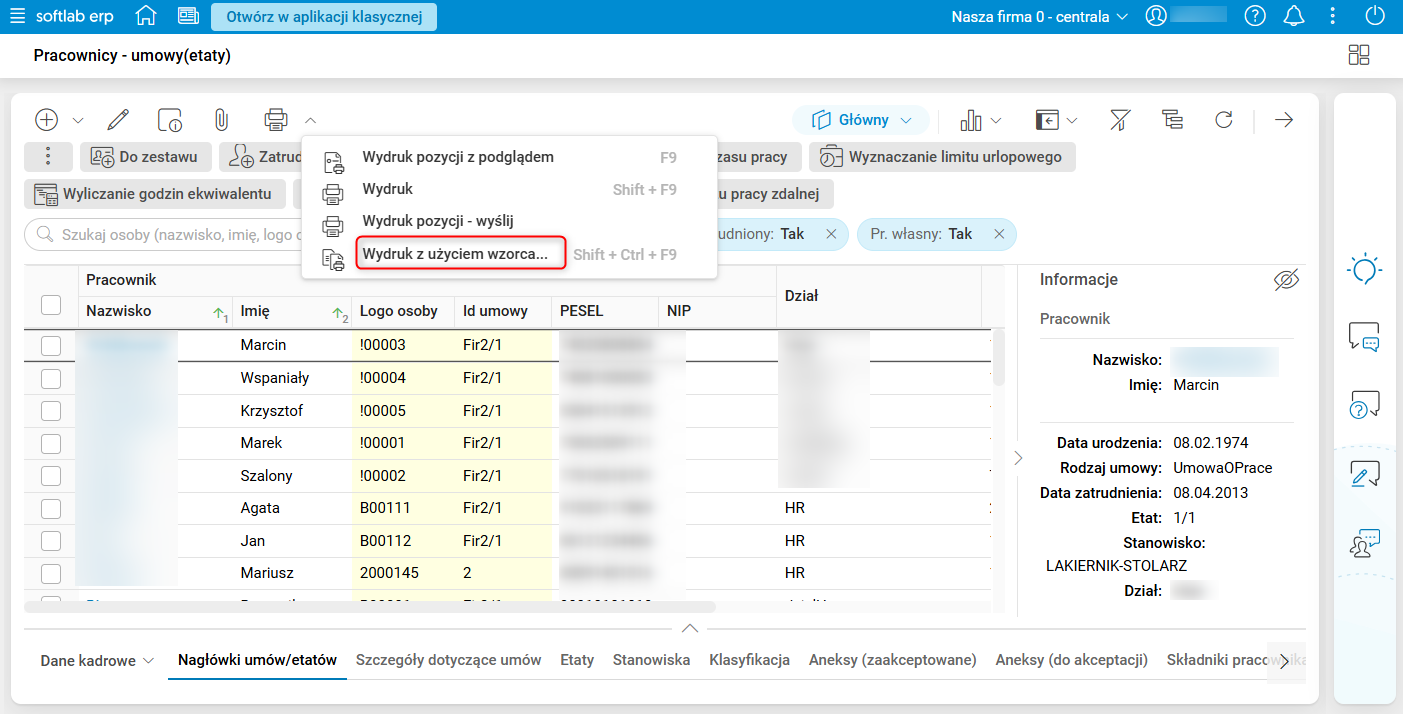This screenshot has height=714, width=1403.
Task: Open the dashboard tiles layout icon
Action: point(1359,56)
